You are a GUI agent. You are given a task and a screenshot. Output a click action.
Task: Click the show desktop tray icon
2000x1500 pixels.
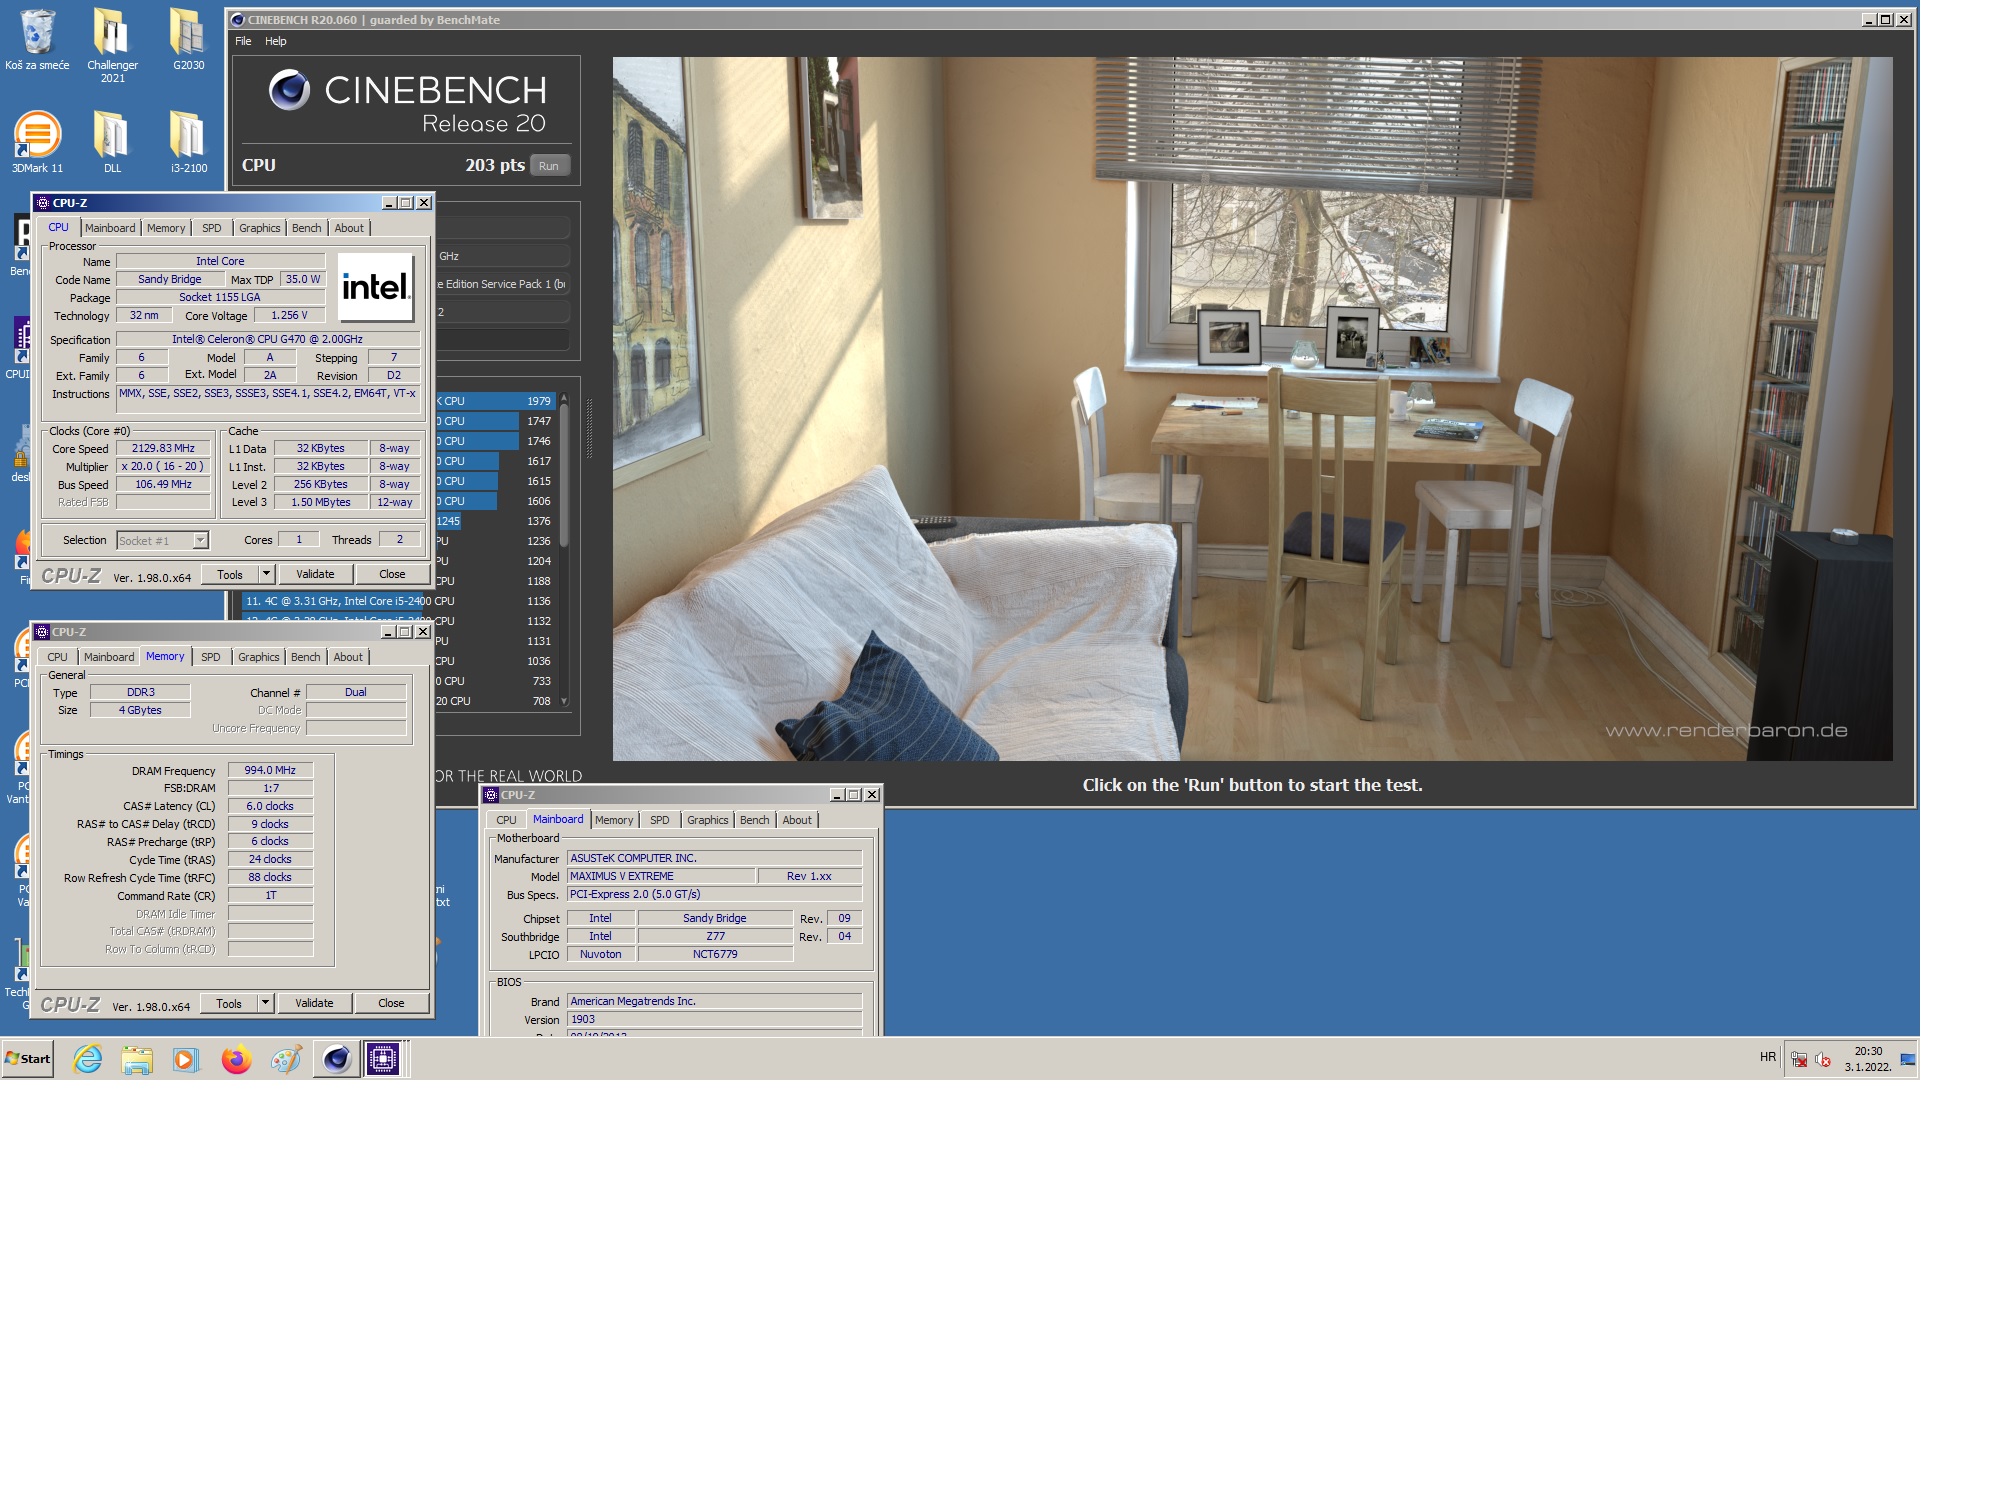point(1908,1059)
